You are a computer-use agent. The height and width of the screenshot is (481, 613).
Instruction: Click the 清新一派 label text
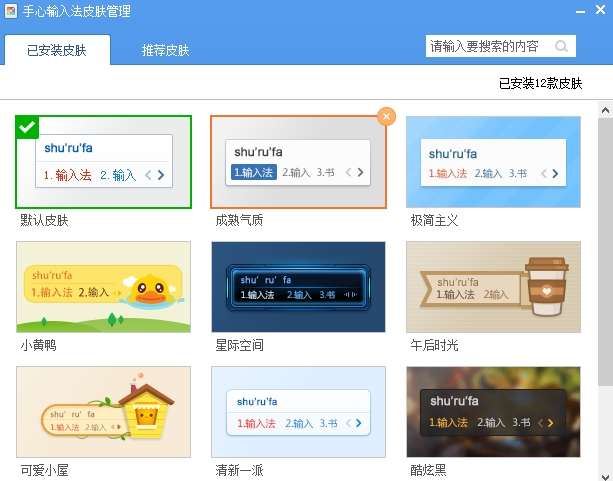point(239,470)
